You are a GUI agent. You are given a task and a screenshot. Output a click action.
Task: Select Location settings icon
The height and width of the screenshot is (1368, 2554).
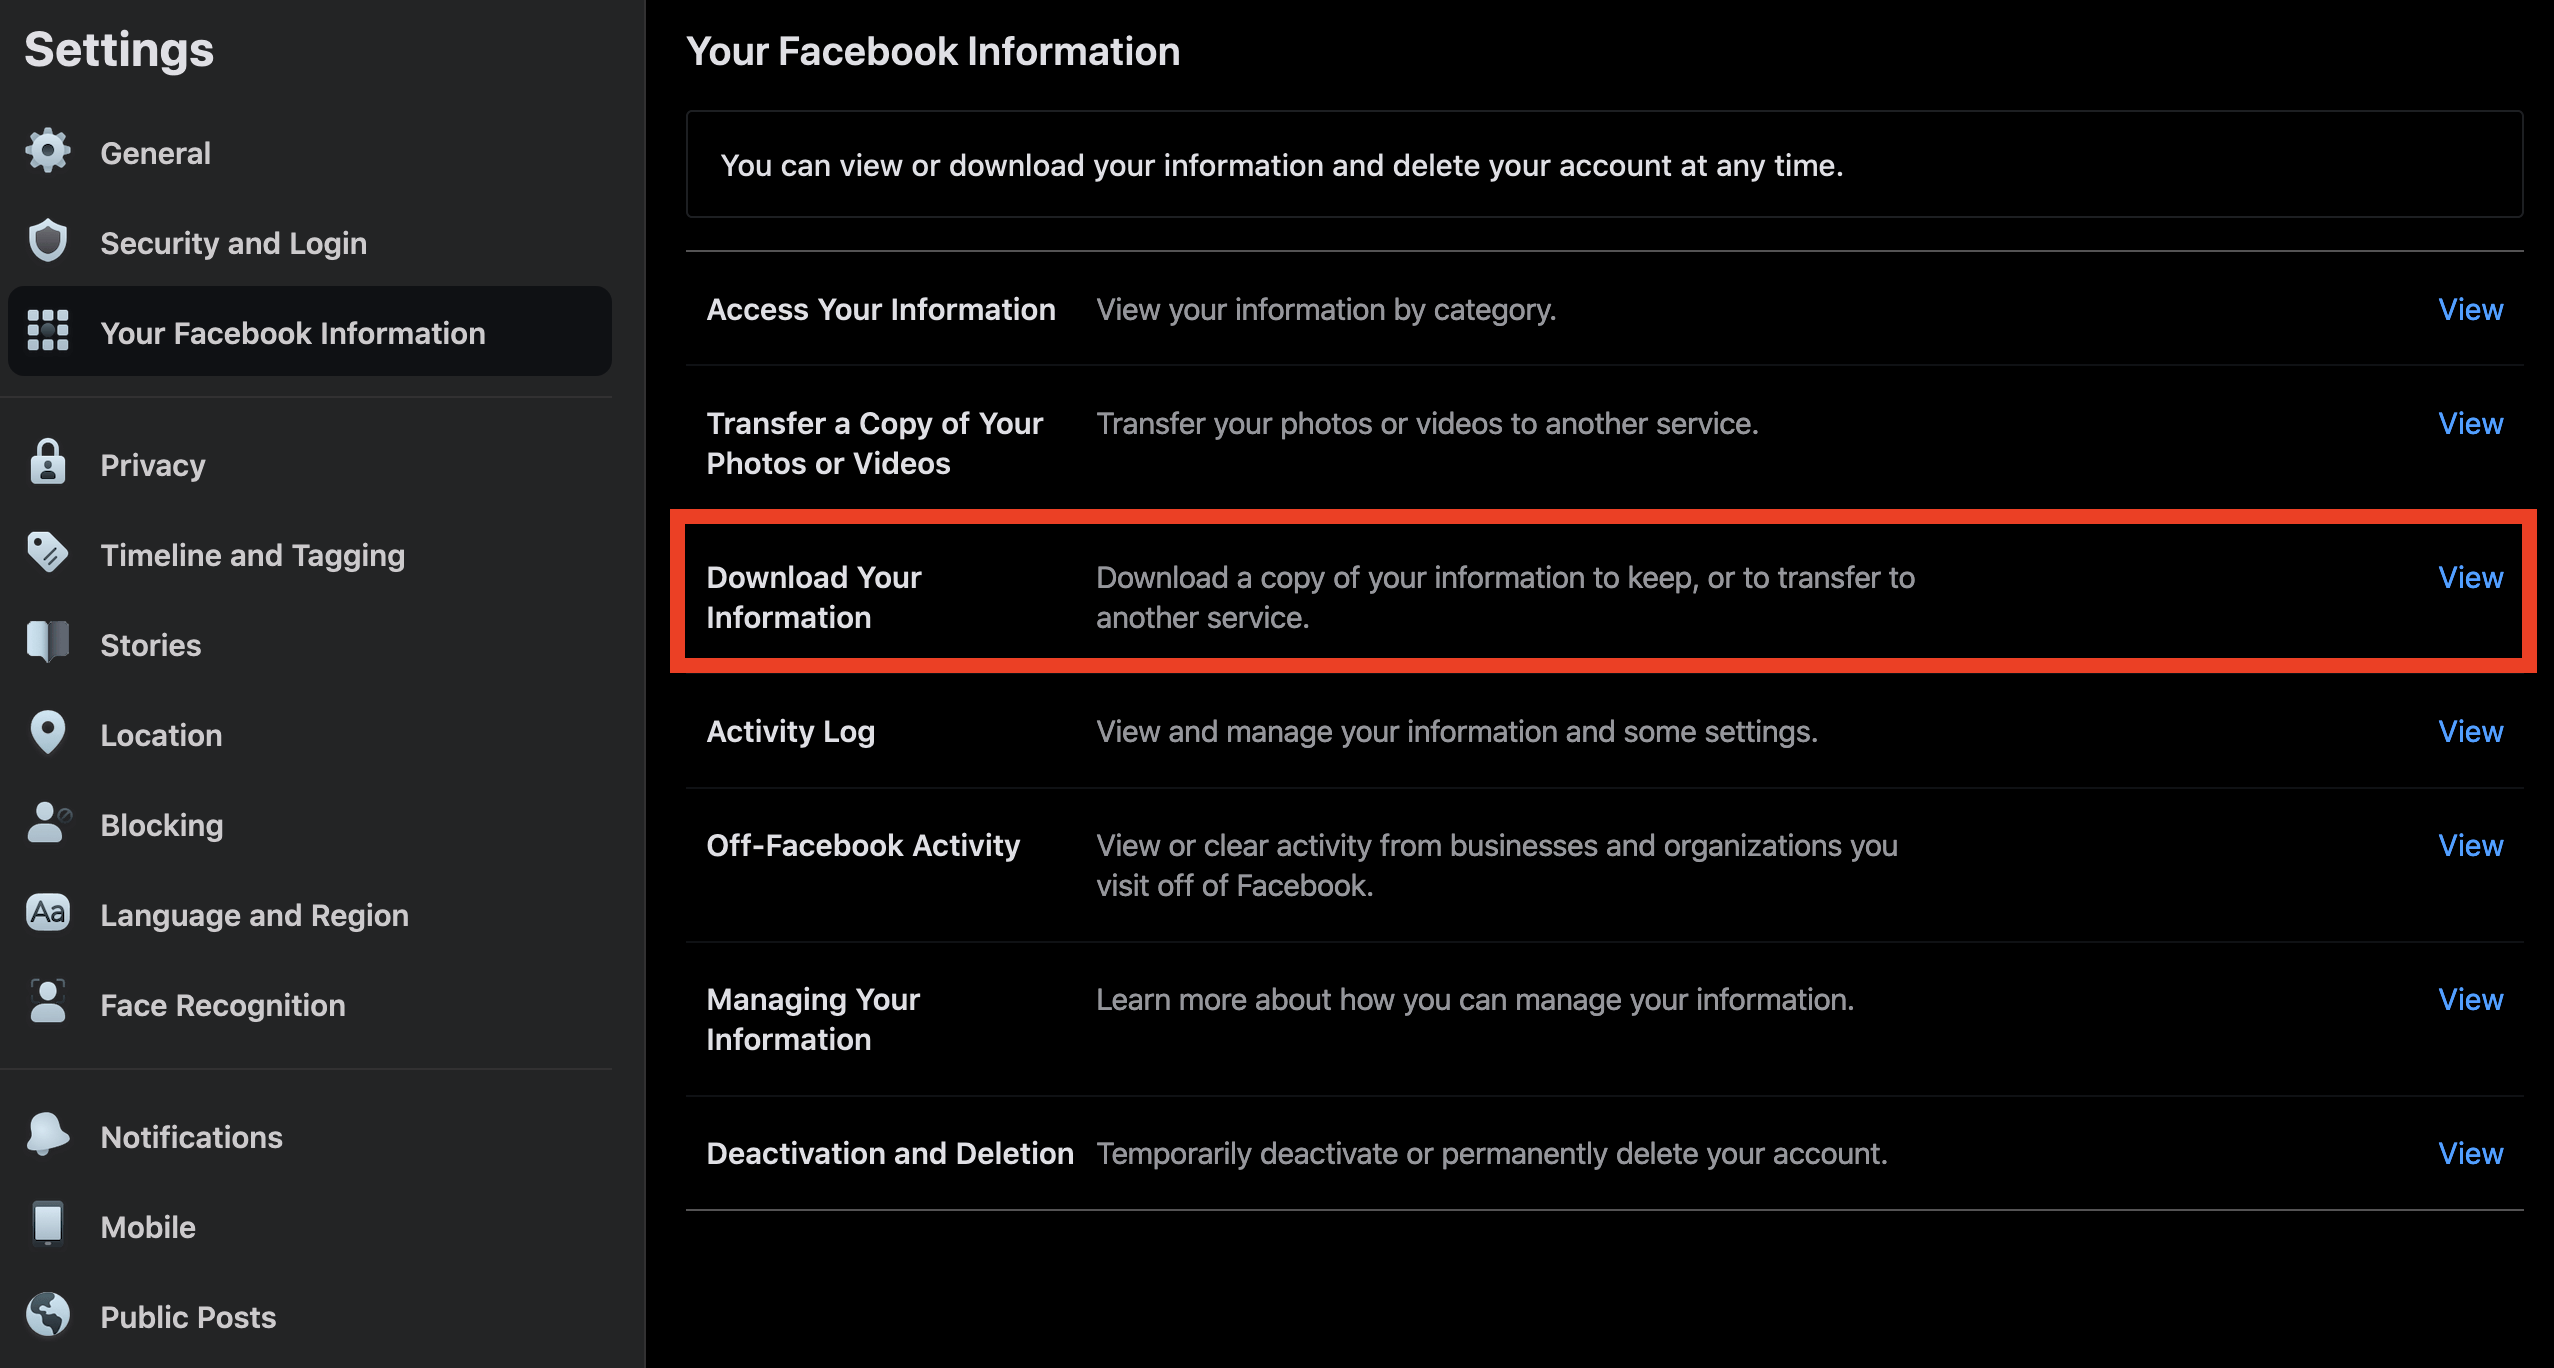[x=49, y=733]
